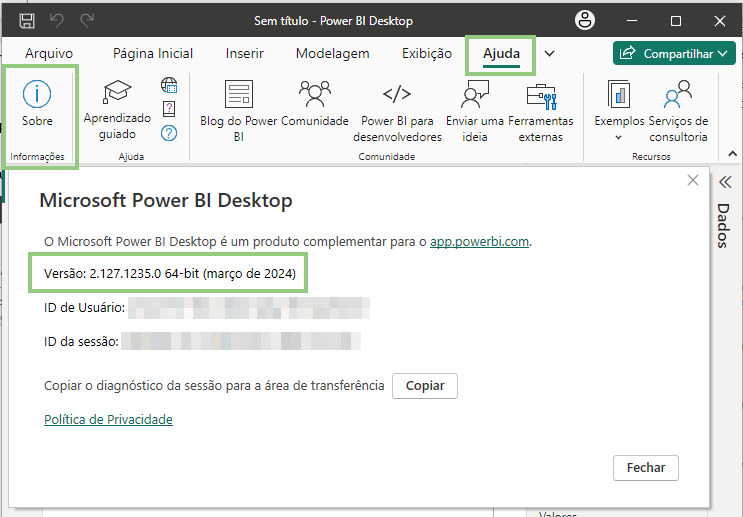Click the ID de Usuário label
743x517 pixels.
pos(84,308)
